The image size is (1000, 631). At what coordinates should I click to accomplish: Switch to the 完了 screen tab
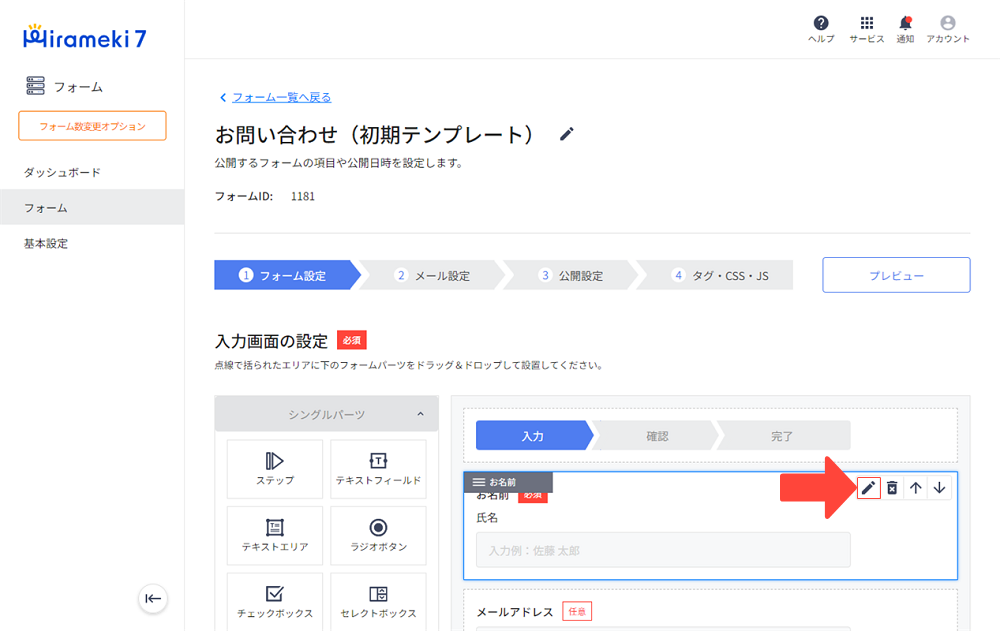783,436
